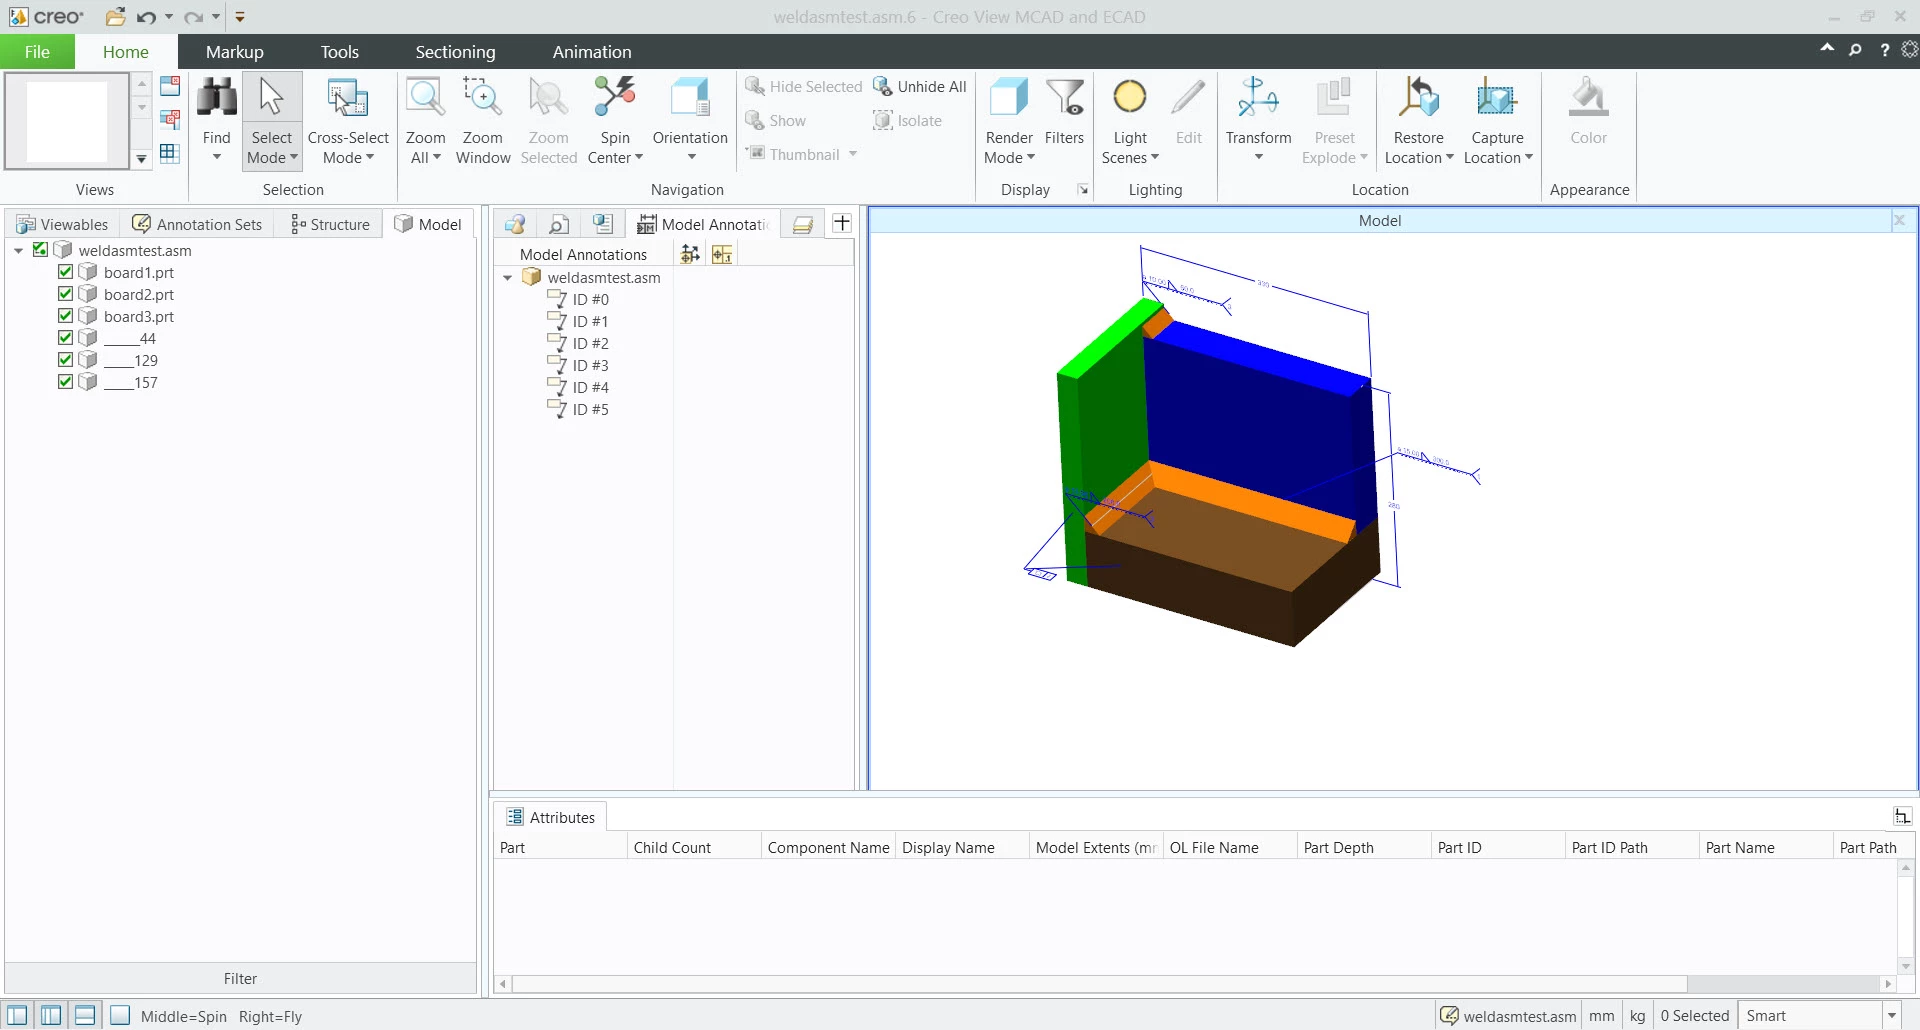Click the grid tile views icon

[170, 153]
